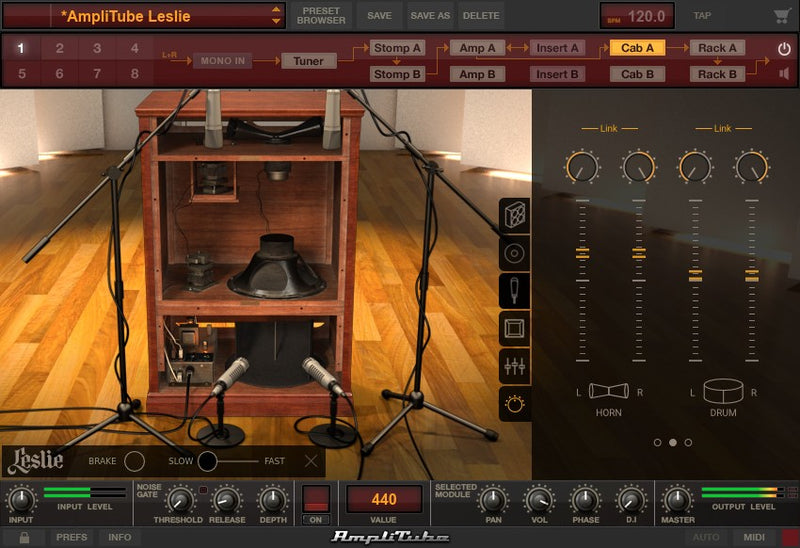Step to next preset with down arrow
This screenshot has height=548, width=800.
[x=276, y=21]
